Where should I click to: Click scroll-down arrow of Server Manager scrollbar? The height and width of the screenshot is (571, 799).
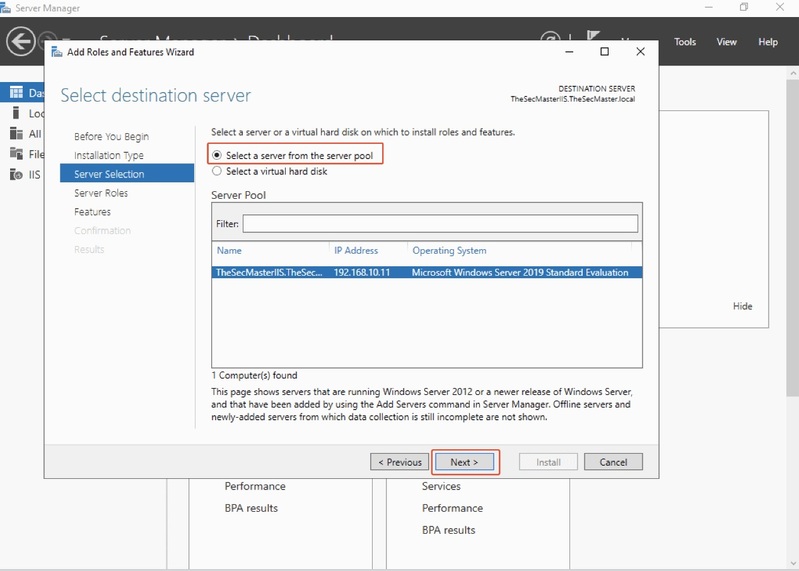pyautogui.click(x=793, y=563)
